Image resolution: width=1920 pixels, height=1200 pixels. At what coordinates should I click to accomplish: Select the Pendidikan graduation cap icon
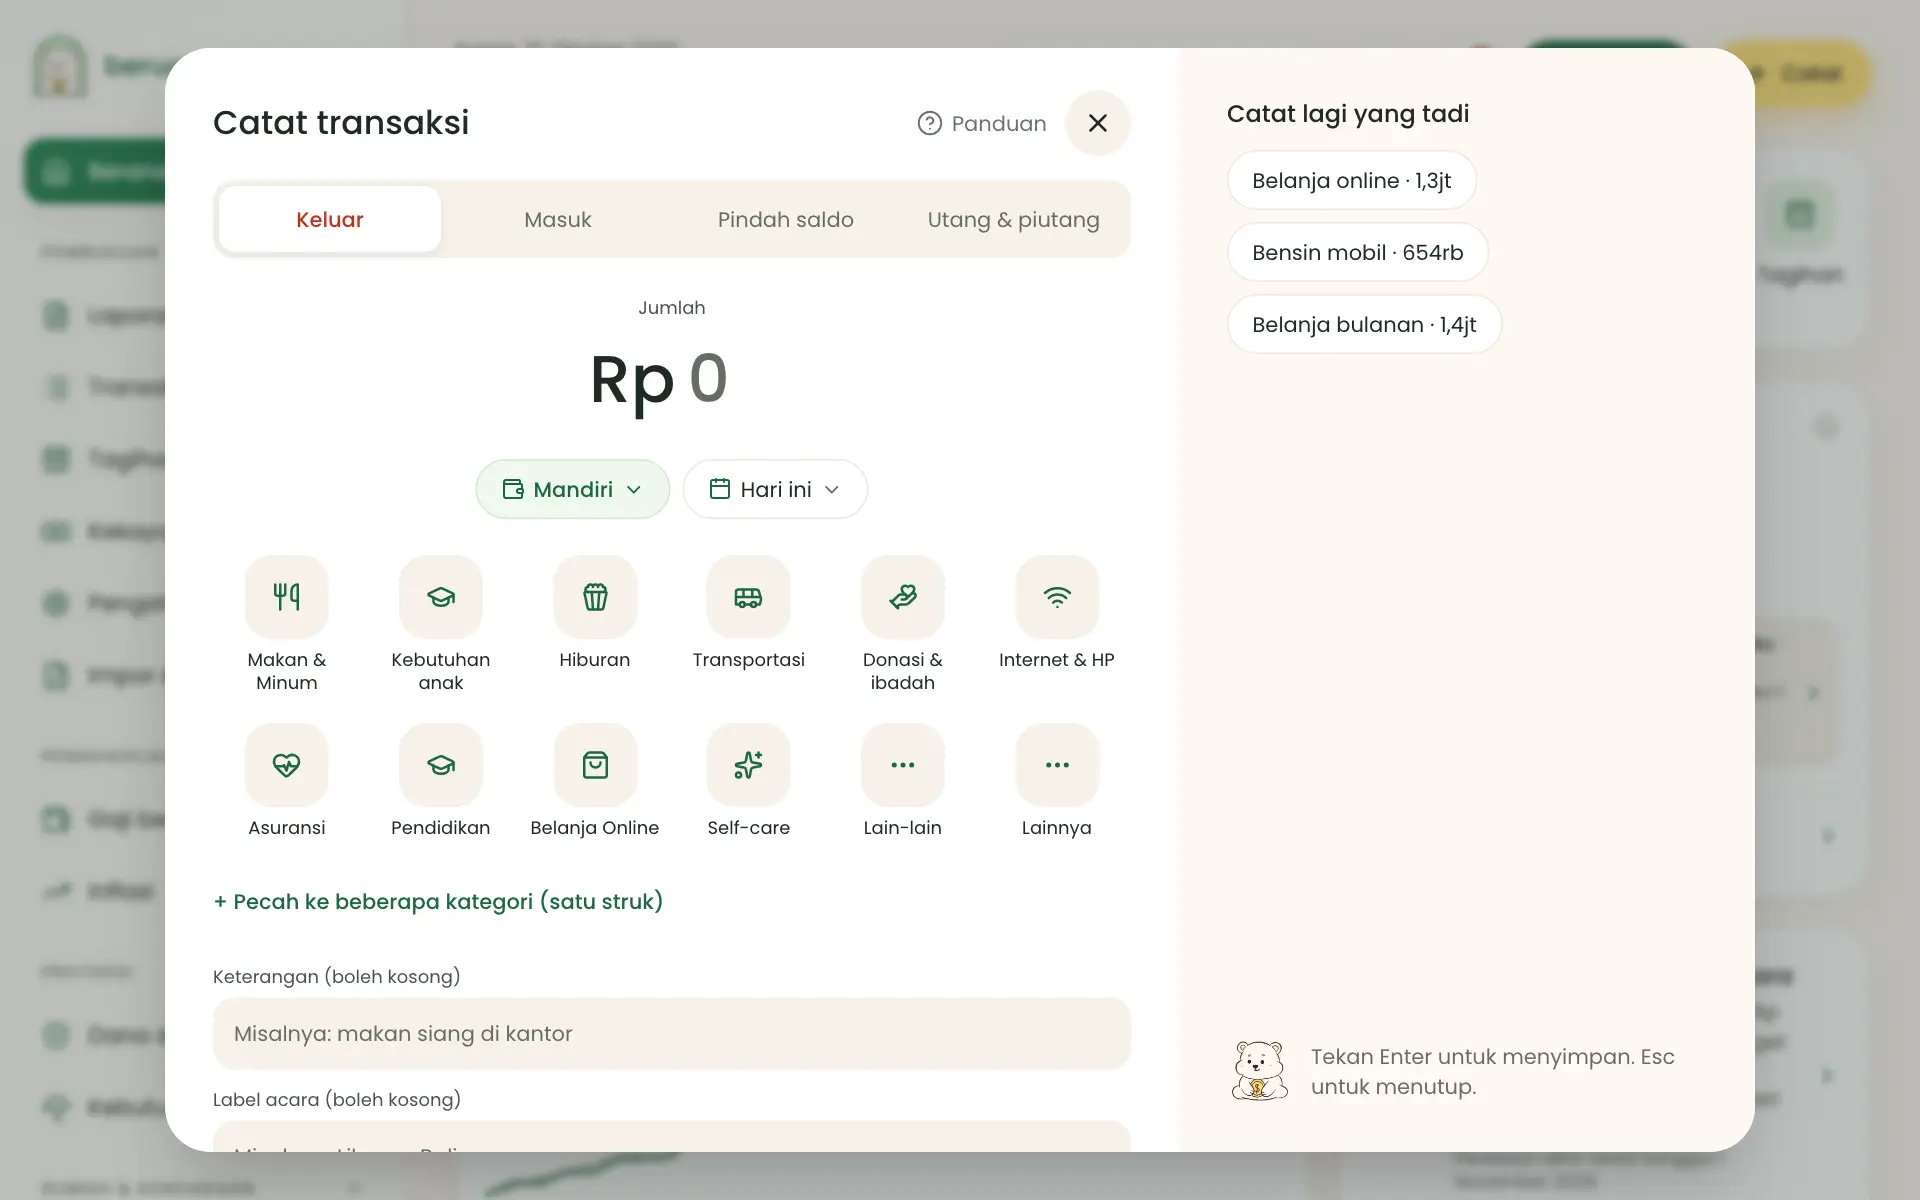(440, 765)
